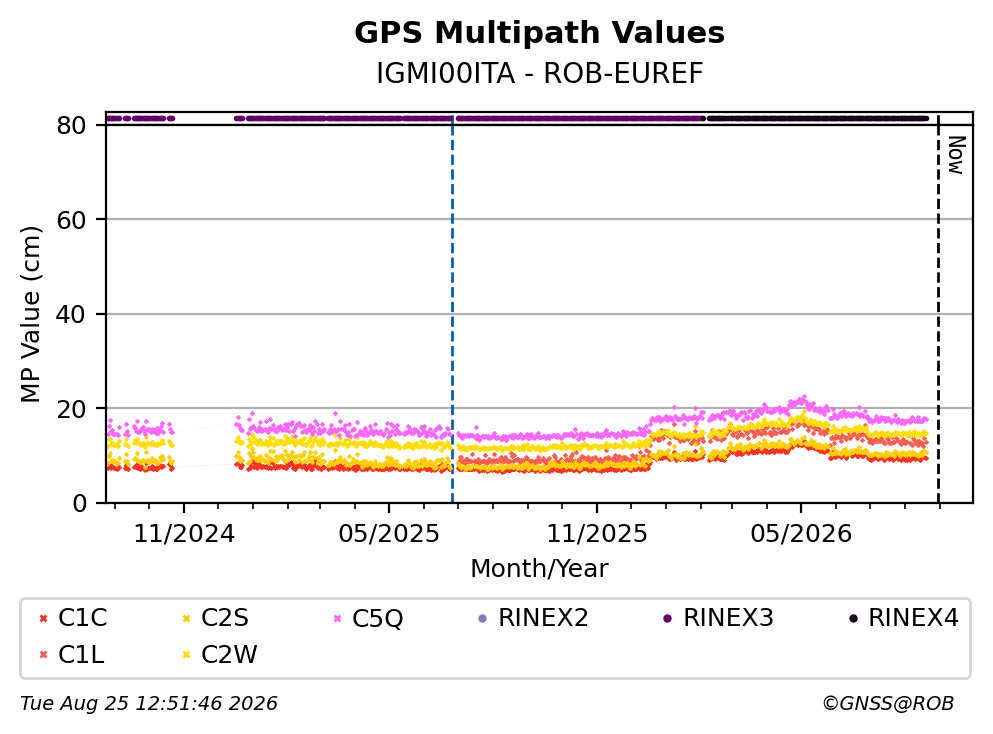Click the RINEX2 legend dot

point(483,619)
